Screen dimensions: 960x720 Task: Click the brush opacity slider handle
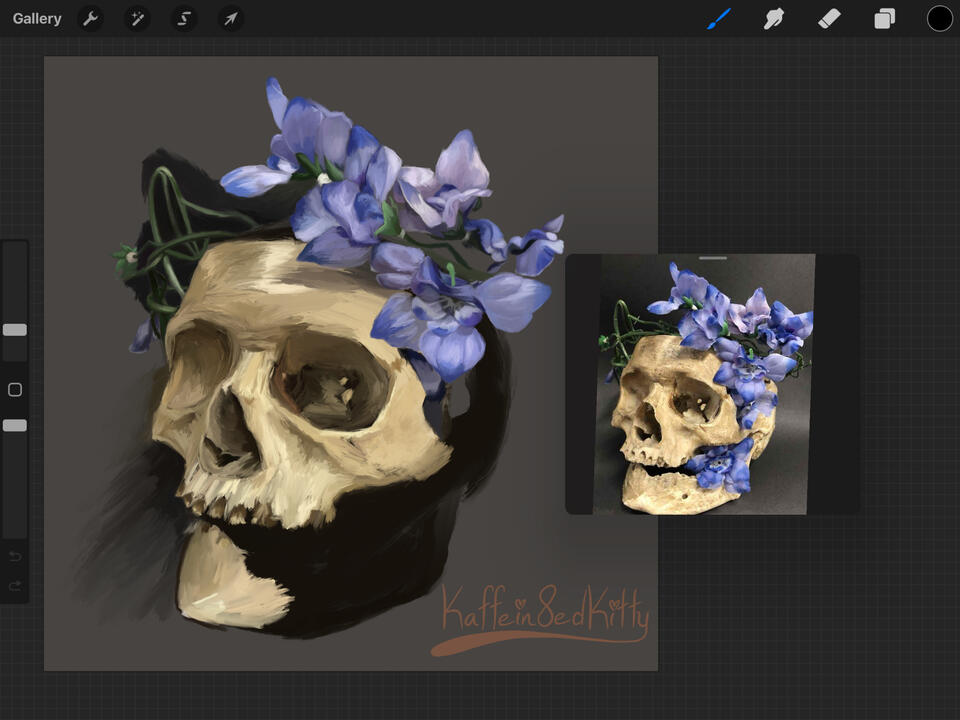(x=15, y=426)
